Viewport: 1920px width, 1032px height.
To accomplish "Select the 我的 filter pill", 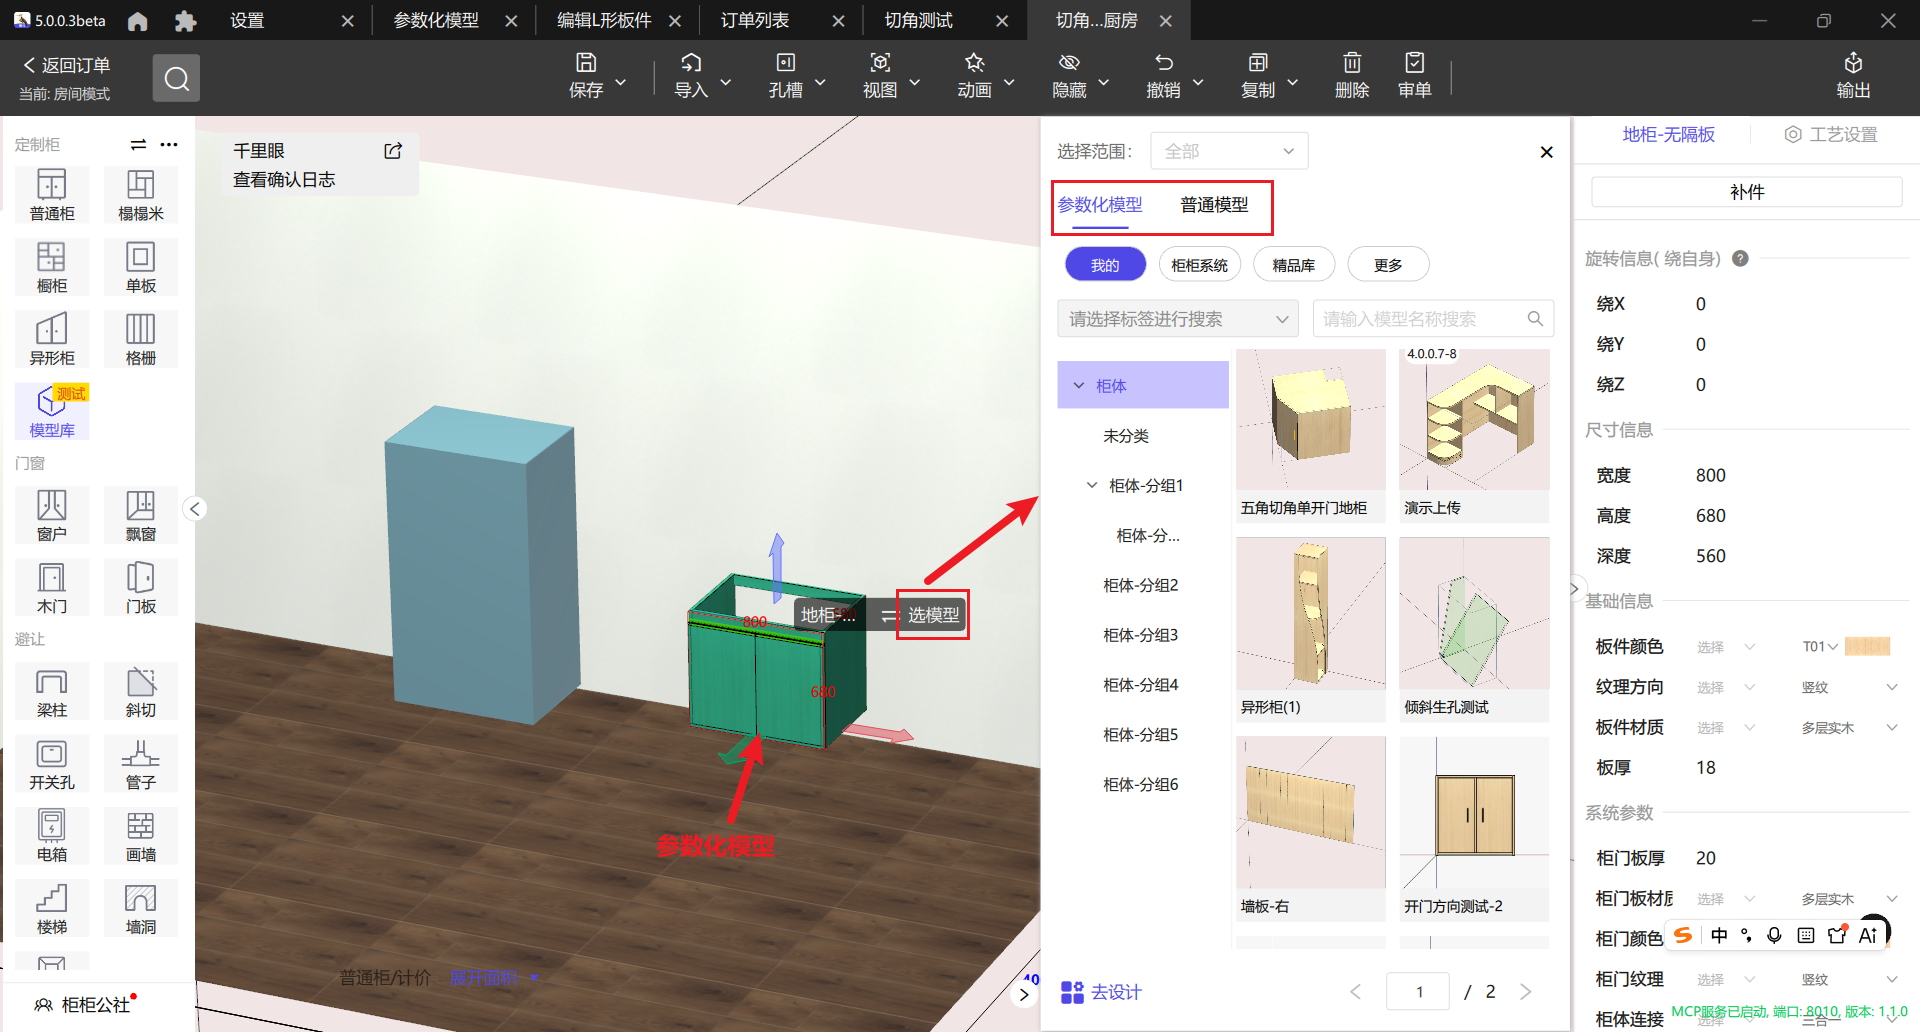I will click(1105, 265).
